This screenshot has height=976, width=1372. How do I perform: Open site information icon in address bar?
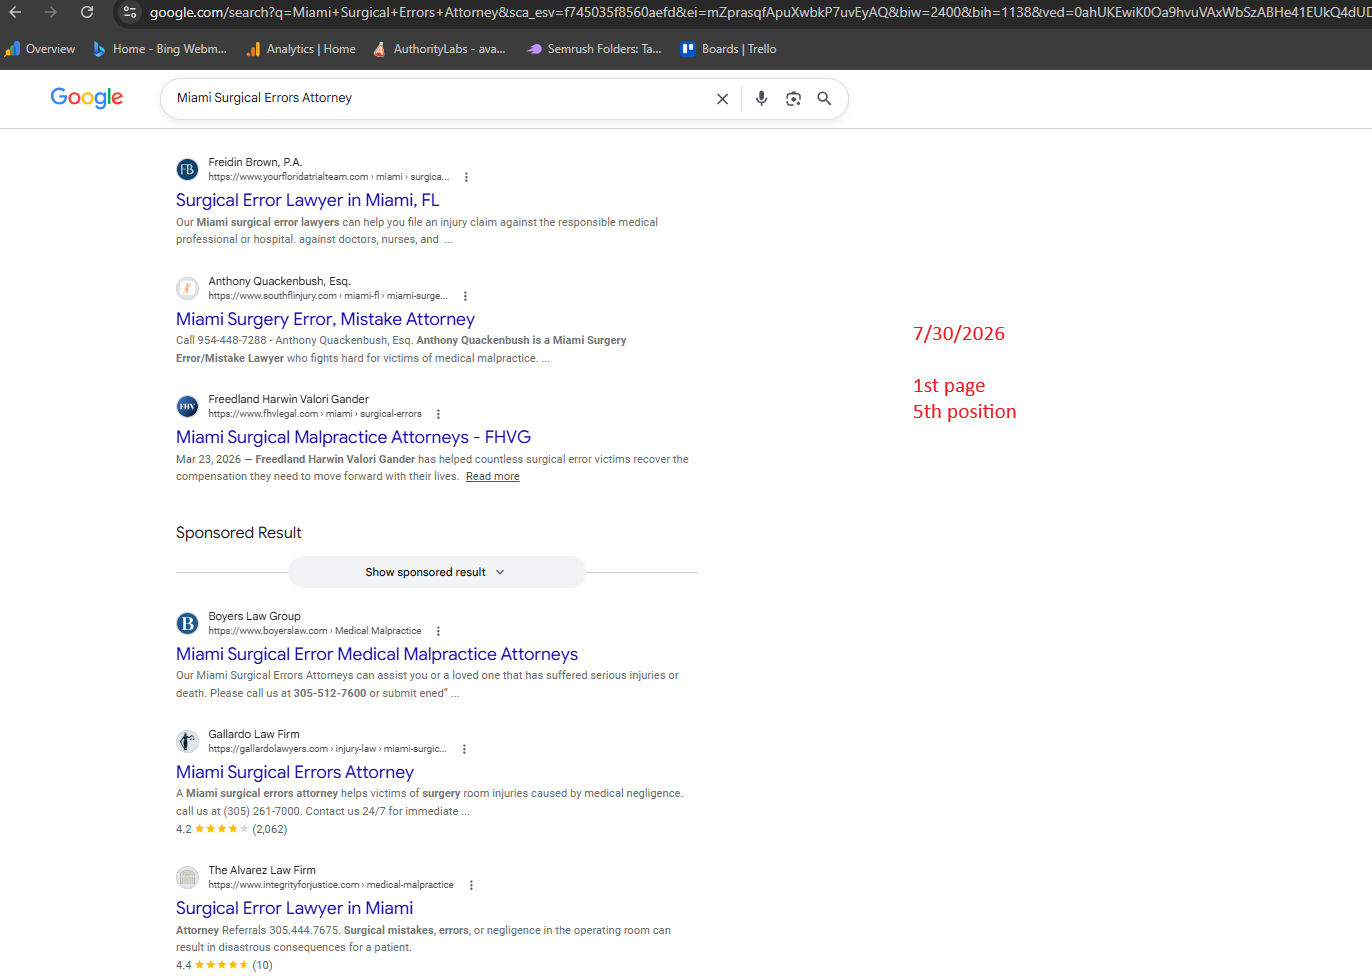tap(130, 12)
